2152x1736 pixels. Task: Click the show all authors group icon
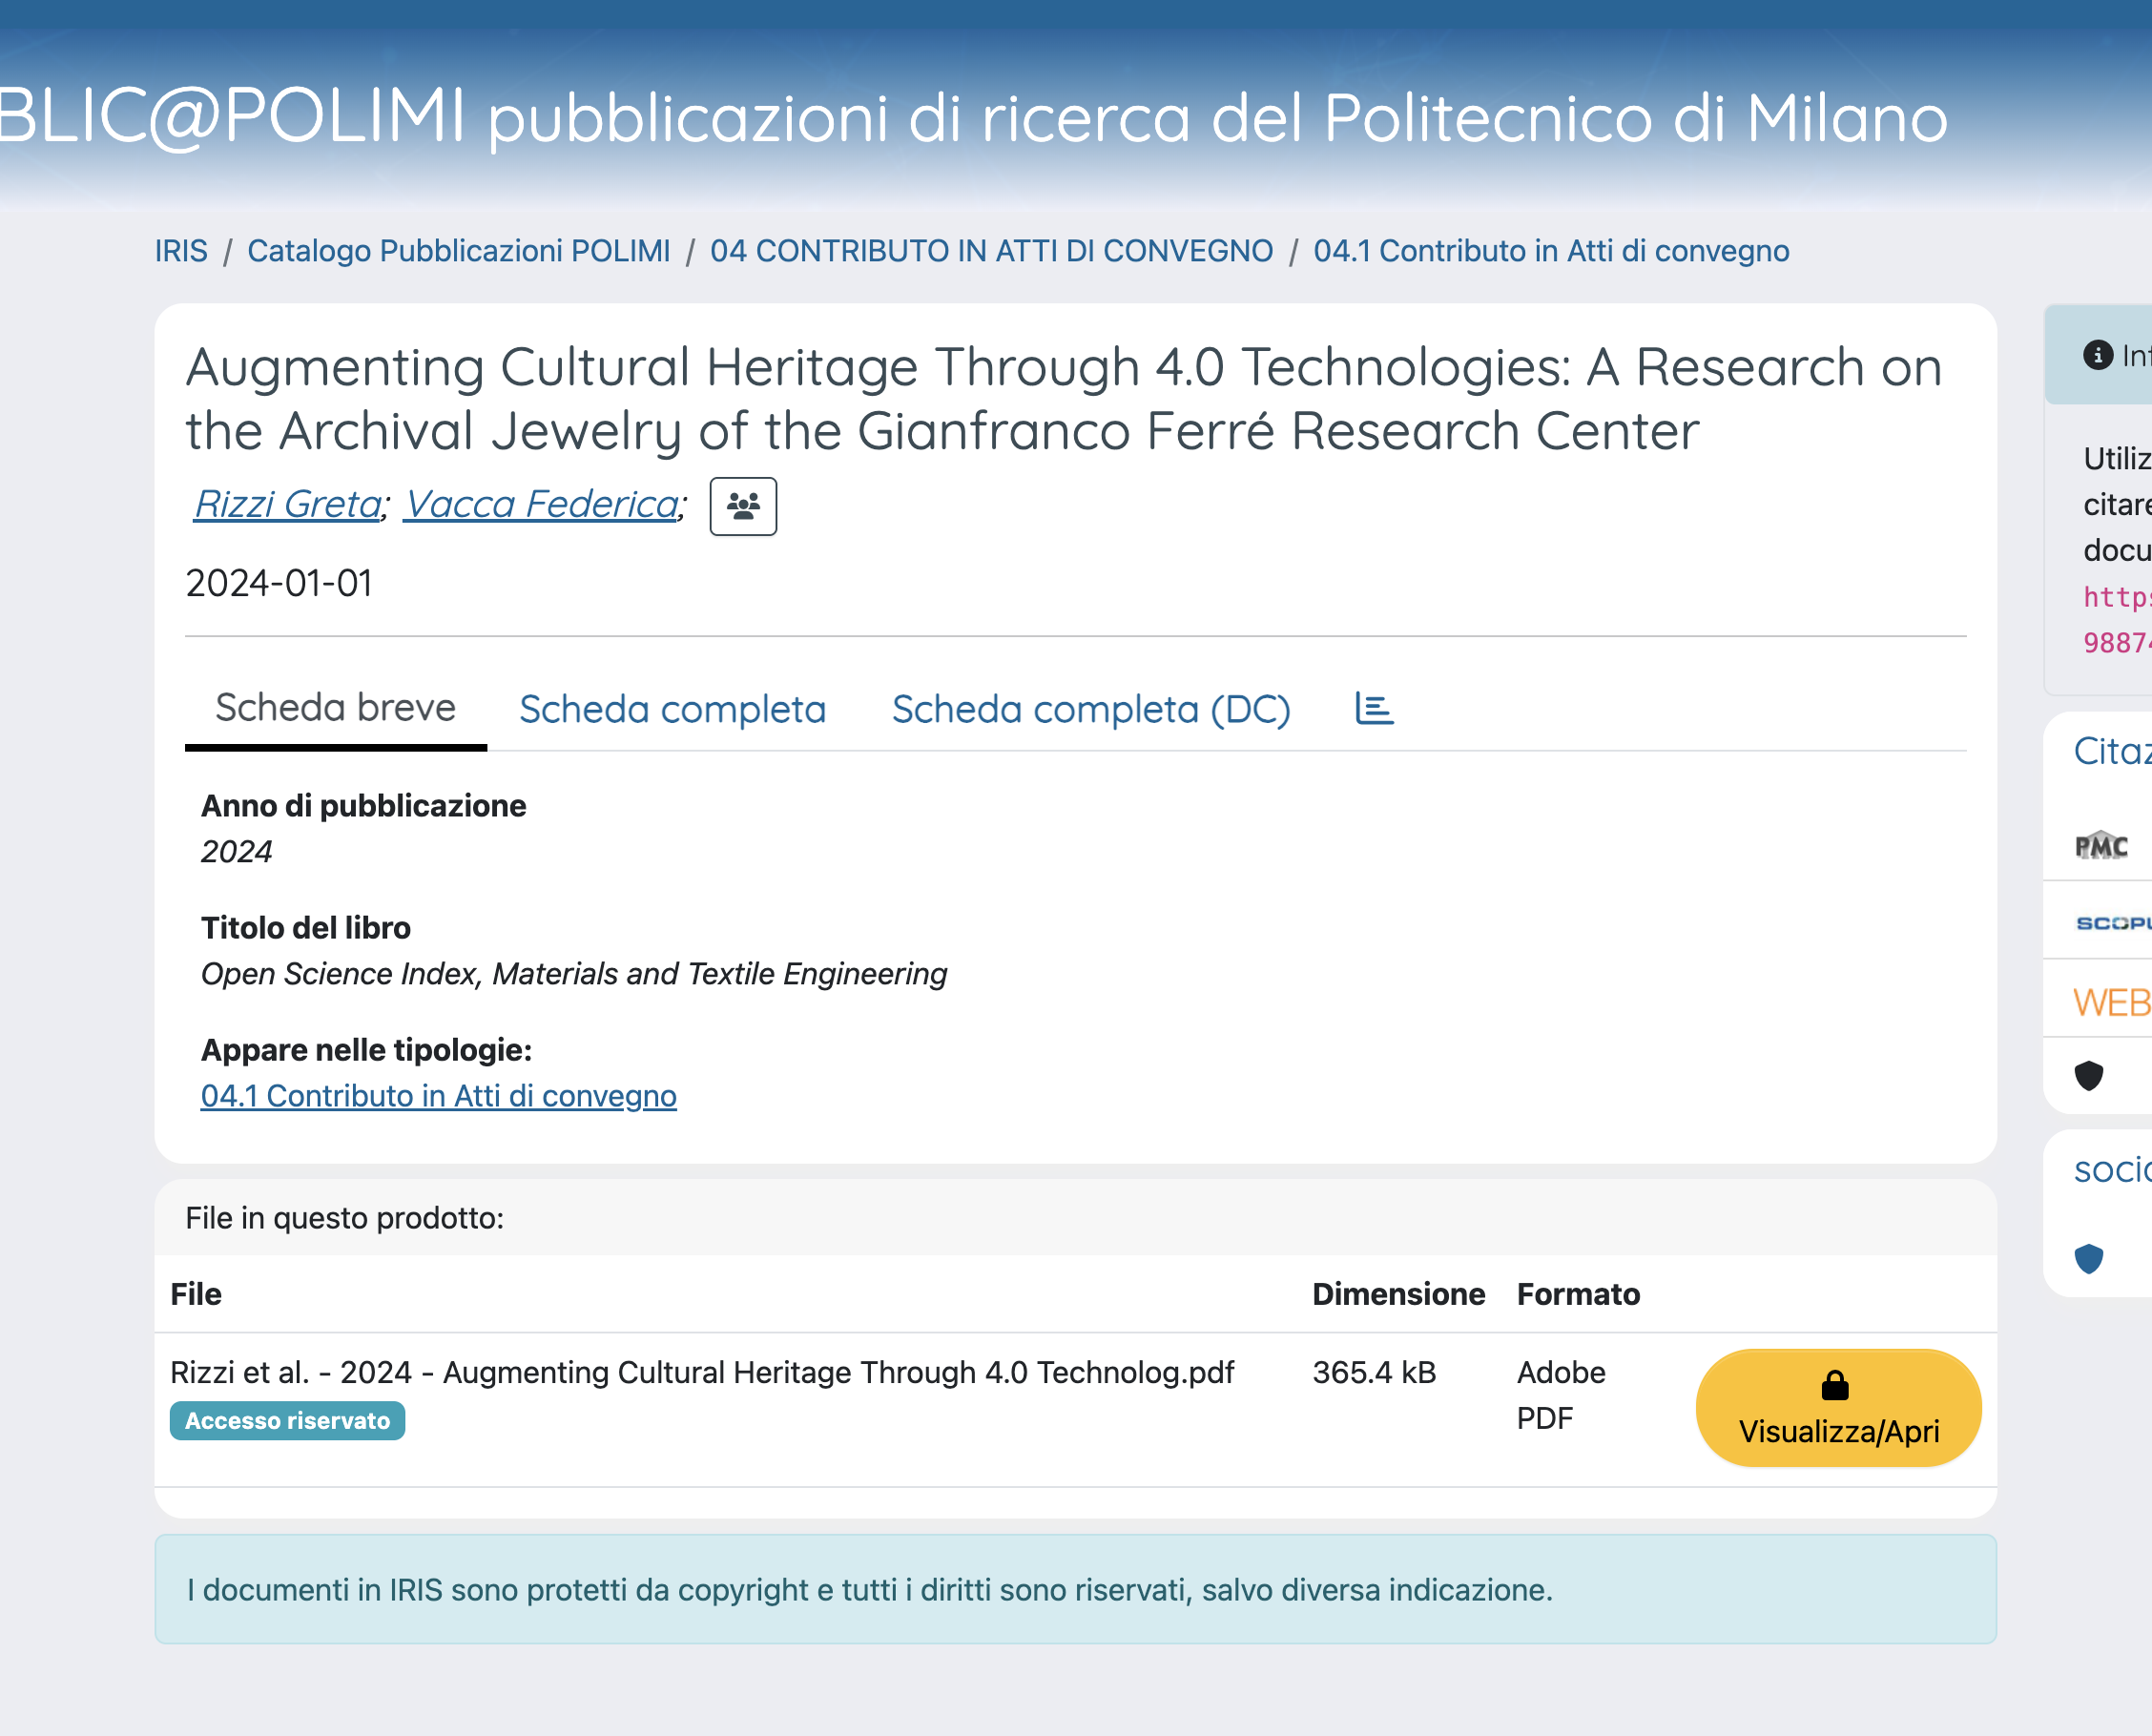(x=742, y=506)
